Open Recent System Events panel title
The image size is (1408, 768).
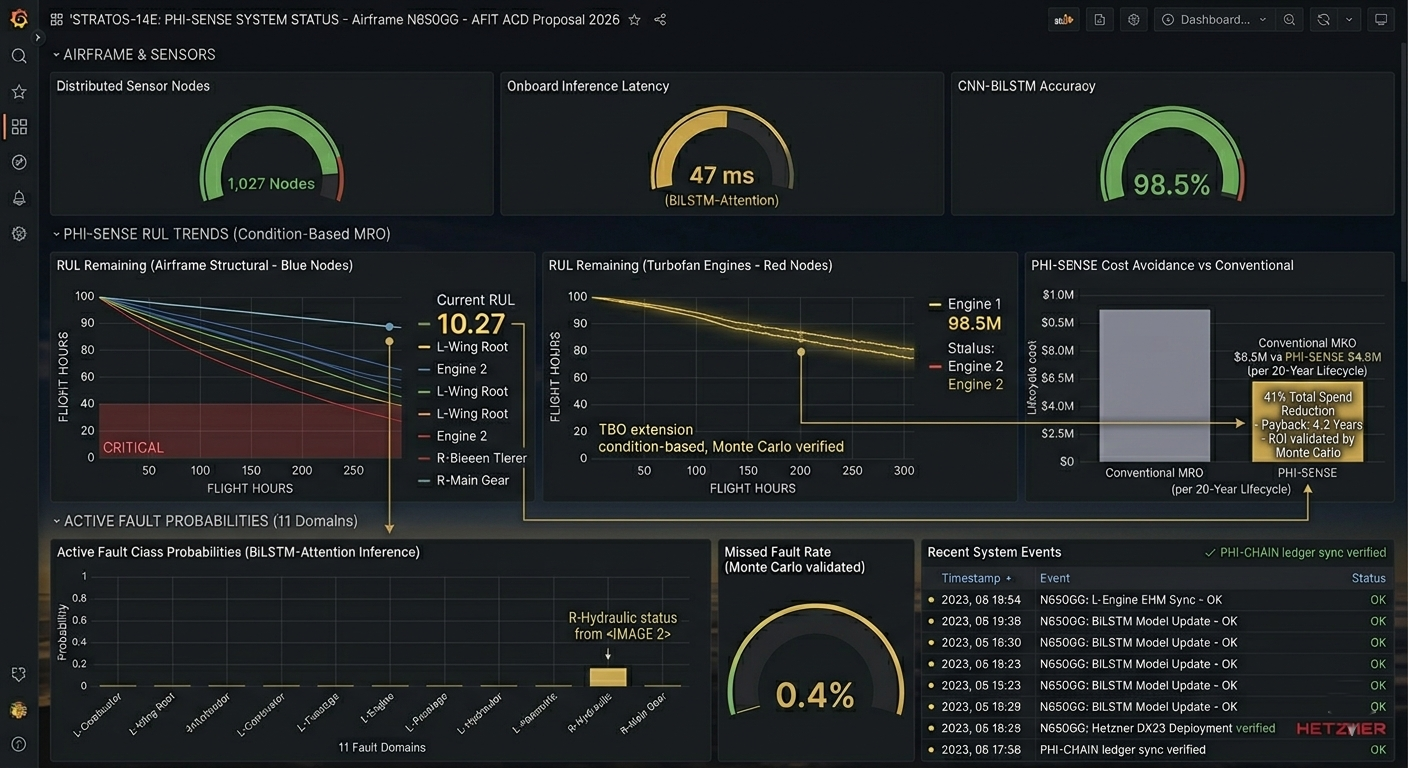(994, 552)
